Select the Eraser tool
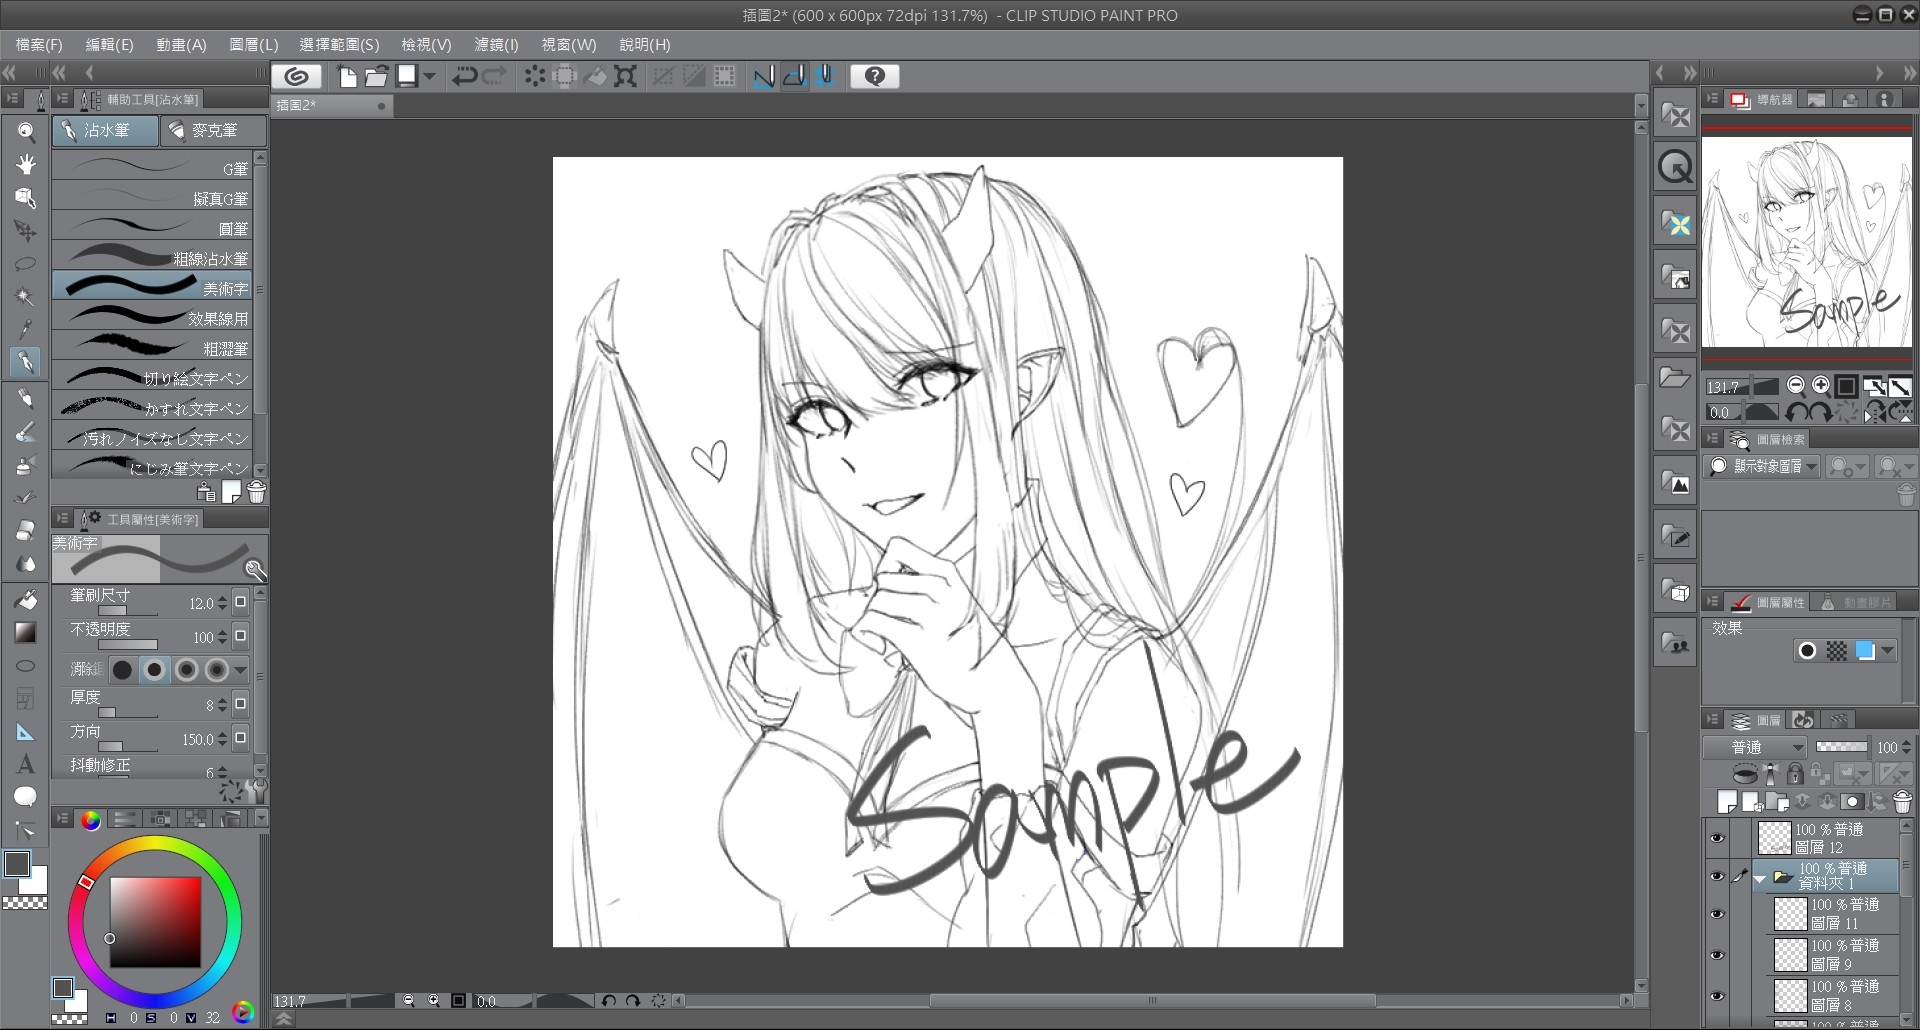 pos(26,531)
